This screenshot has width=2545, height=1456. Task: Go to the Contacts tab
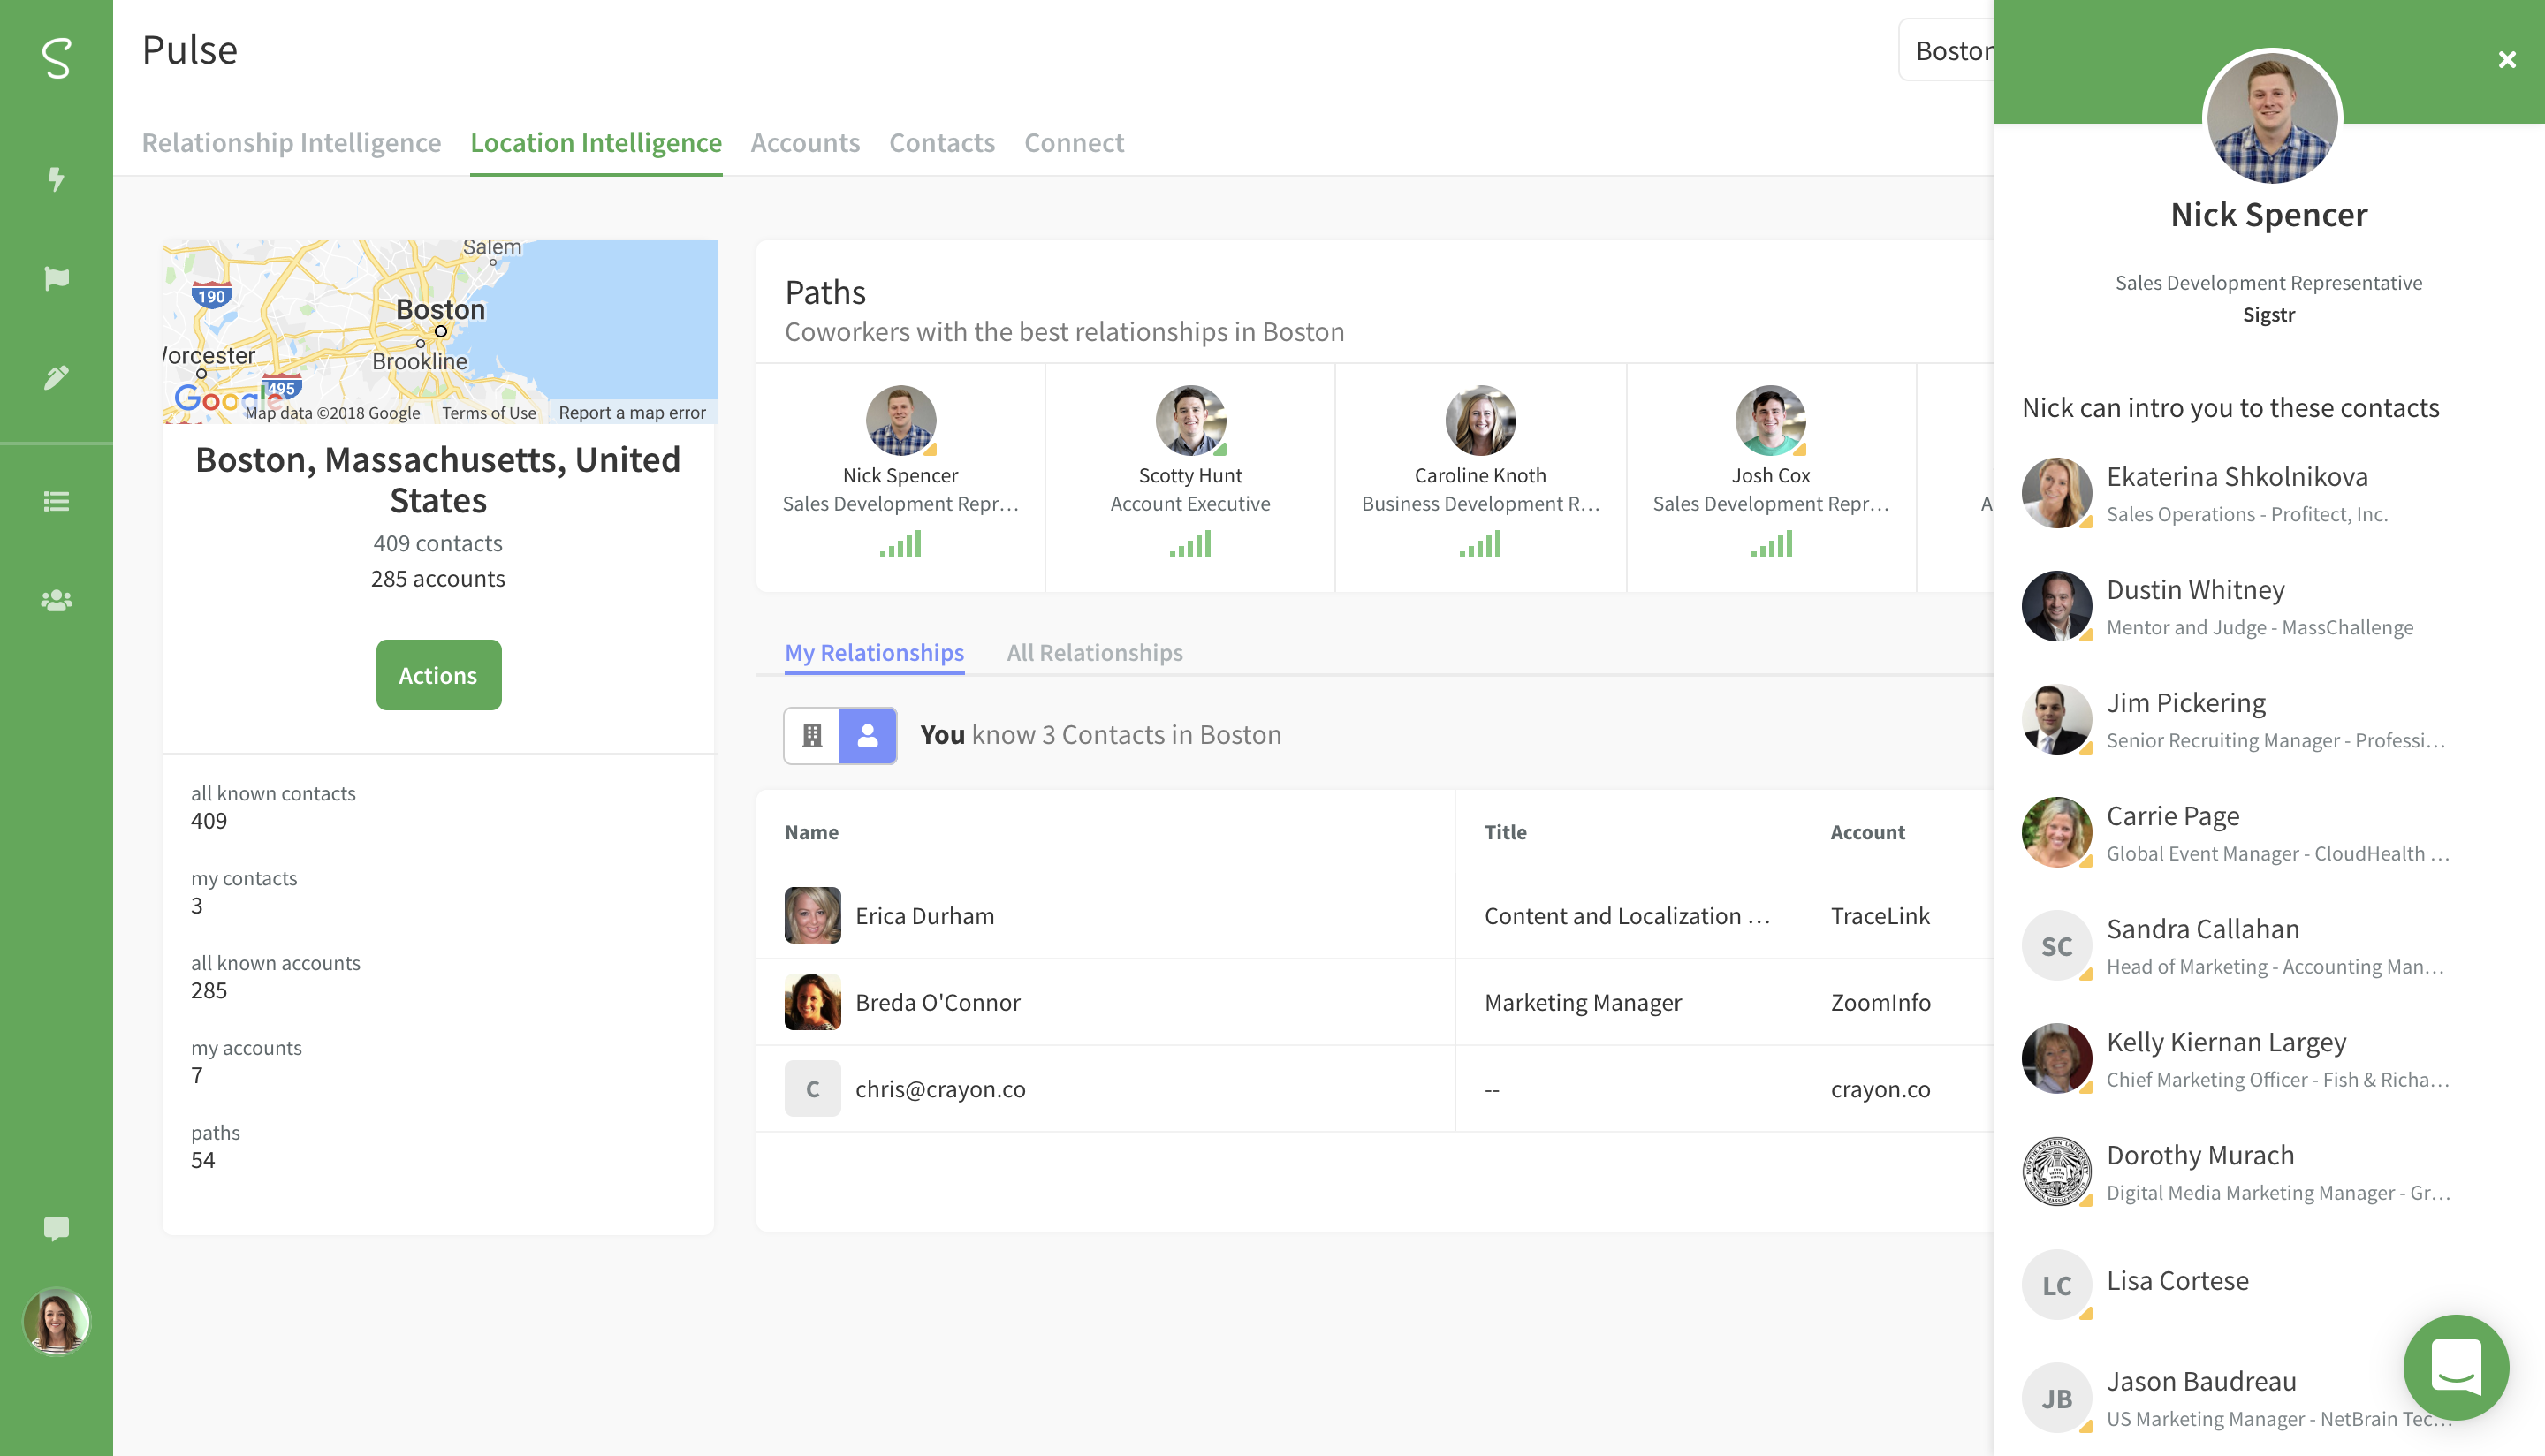[942, 142]
